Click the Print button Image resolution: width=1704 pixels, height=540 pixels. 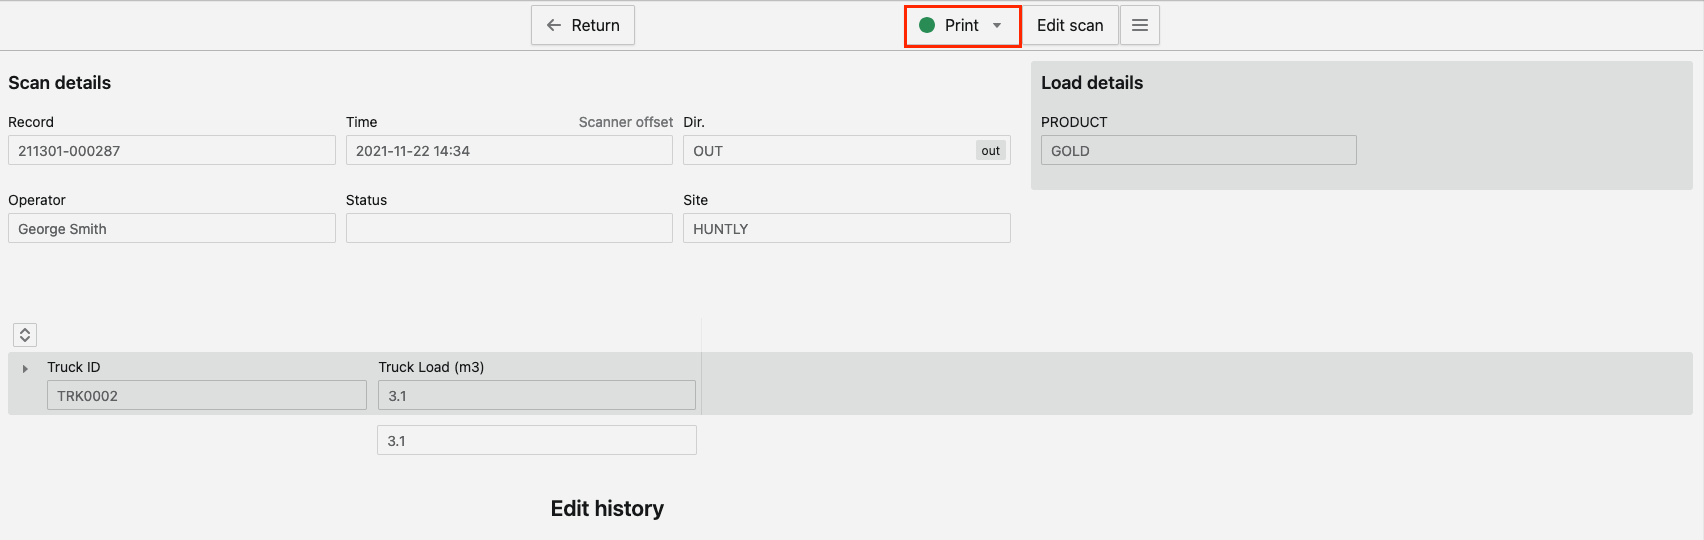[x=961, y=25]
